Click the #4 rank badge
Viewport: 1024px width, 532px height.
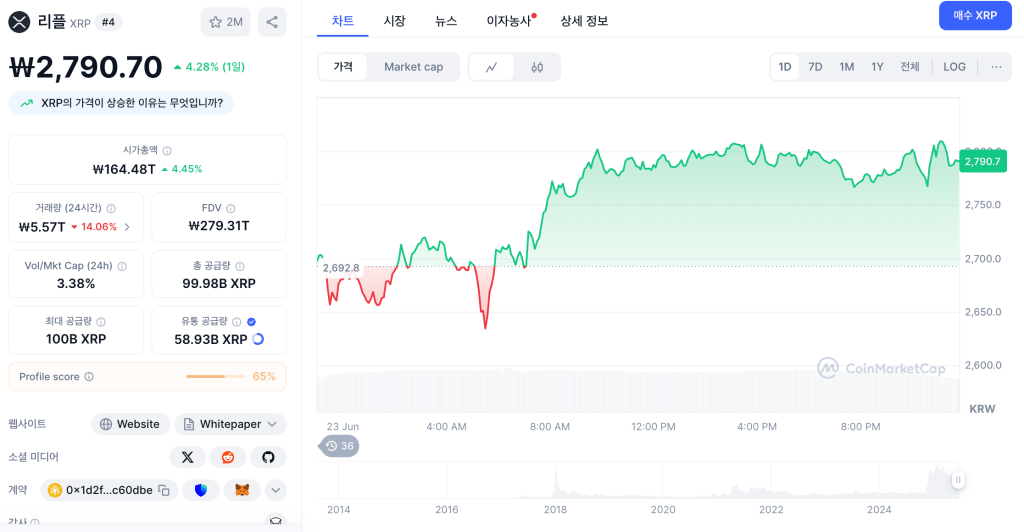click(x=108, y=22)
